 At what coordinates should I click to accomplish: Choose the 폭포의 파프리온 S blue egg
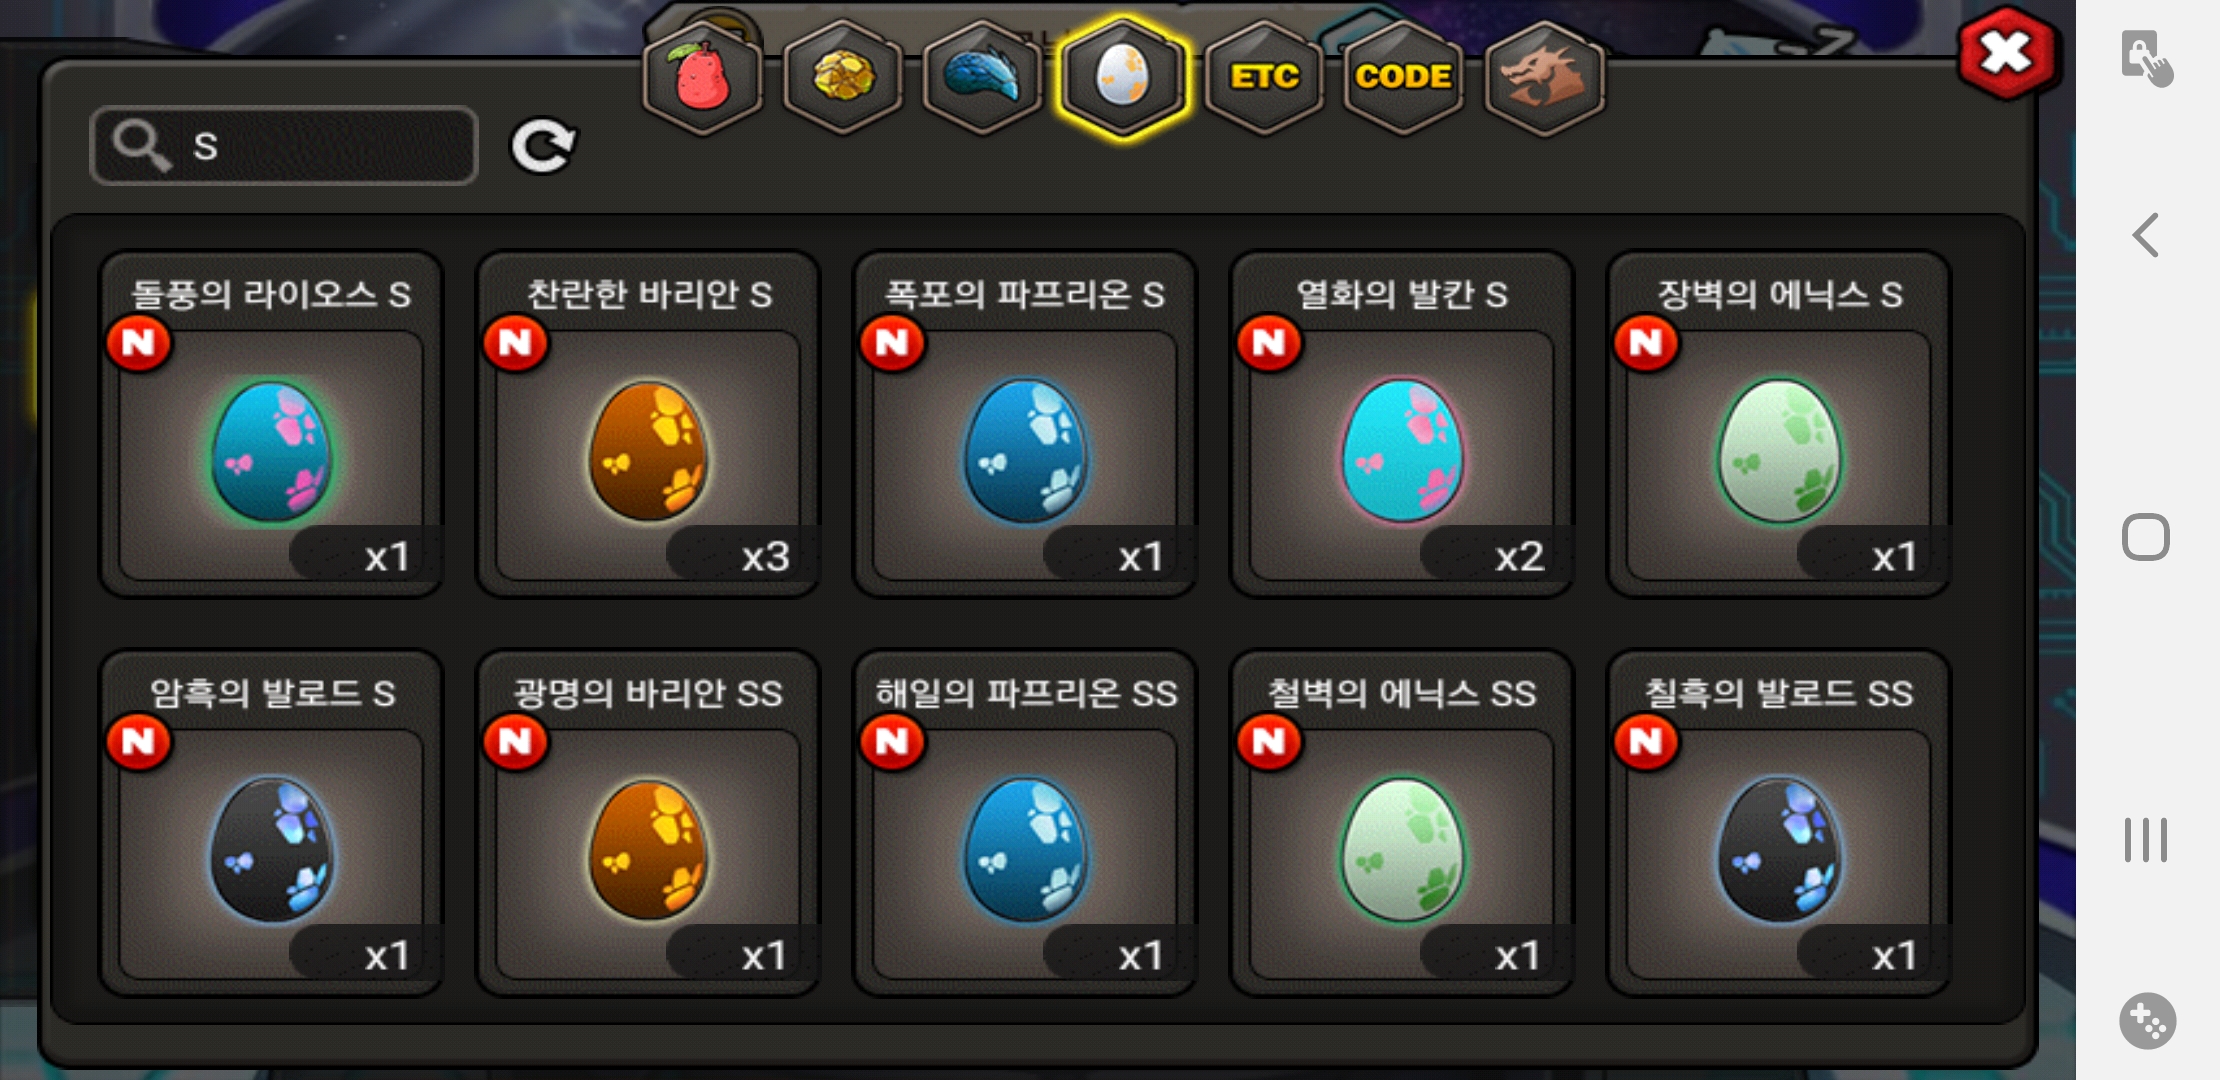(x=1025, y=424)
